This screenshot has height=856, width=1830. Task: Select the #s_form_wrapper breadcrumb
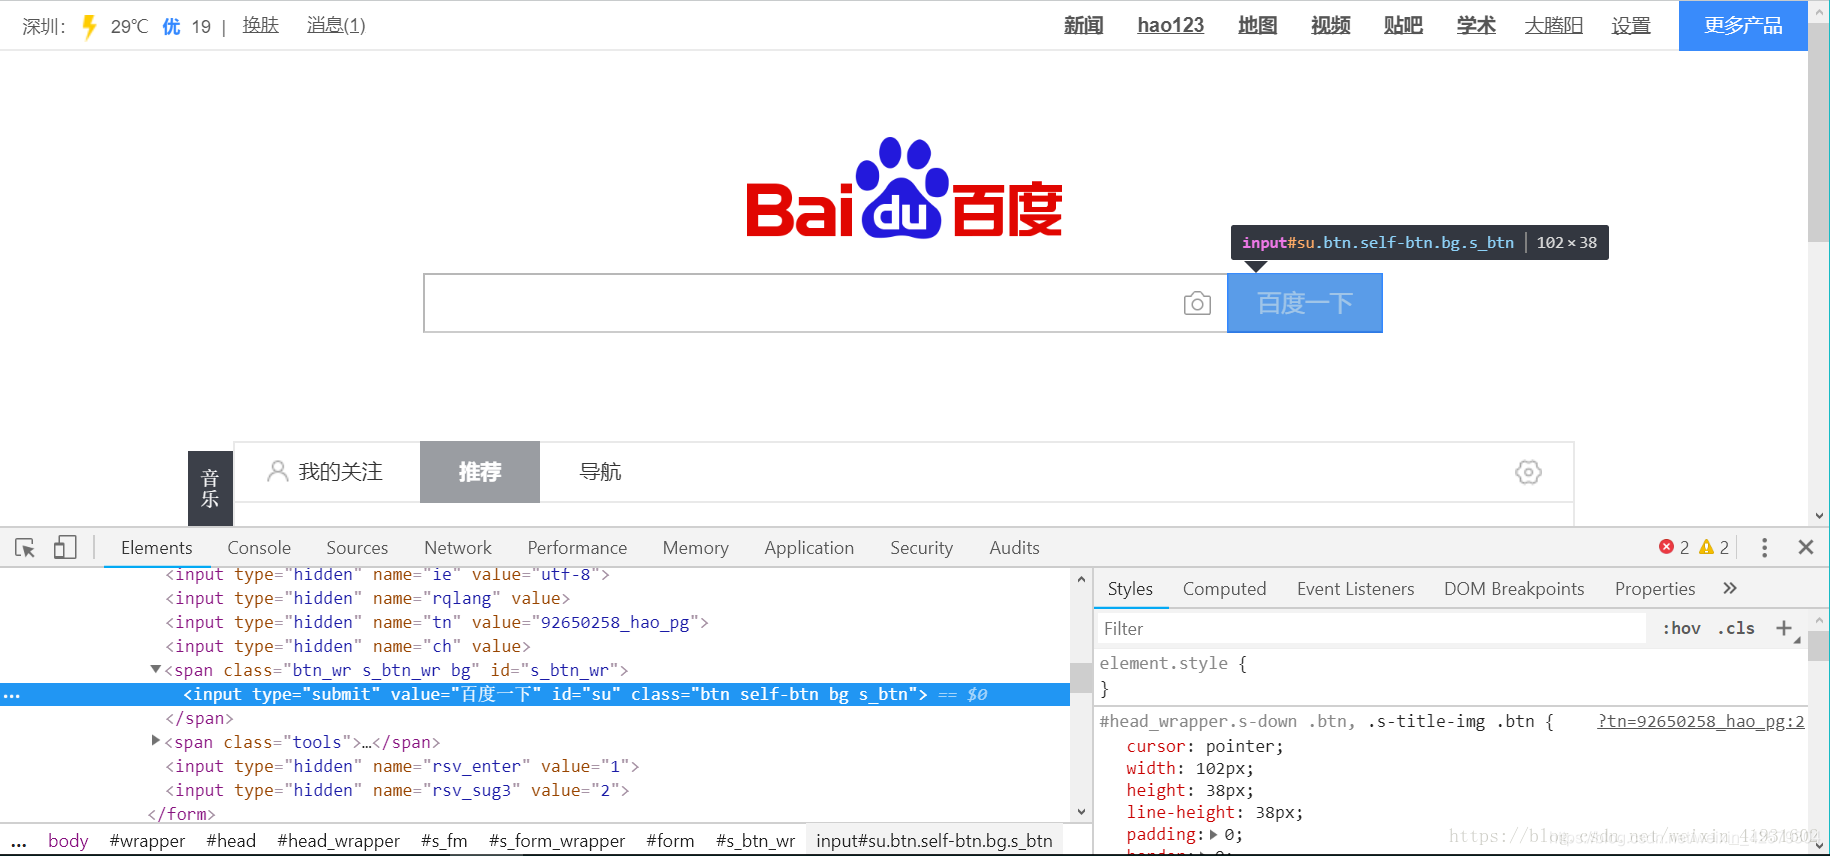[557, 841]
